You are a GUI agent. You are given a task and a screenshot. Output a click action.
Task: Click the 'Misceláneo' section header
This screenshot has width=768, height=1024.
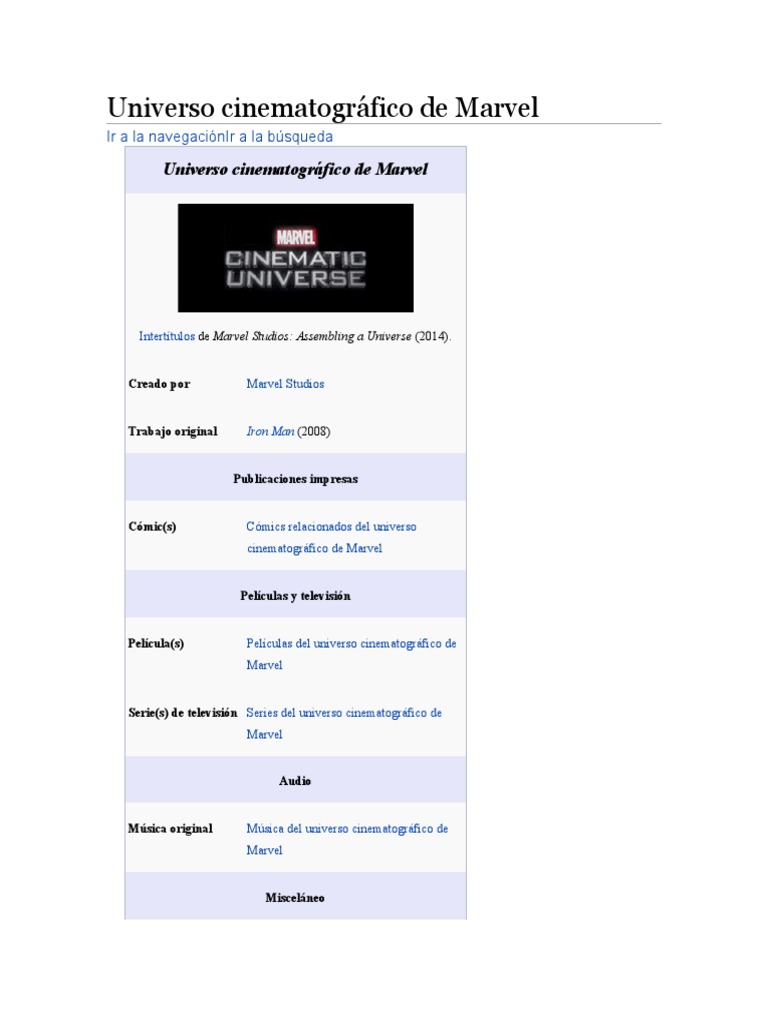pyautogui.click(x=295, y=898)
